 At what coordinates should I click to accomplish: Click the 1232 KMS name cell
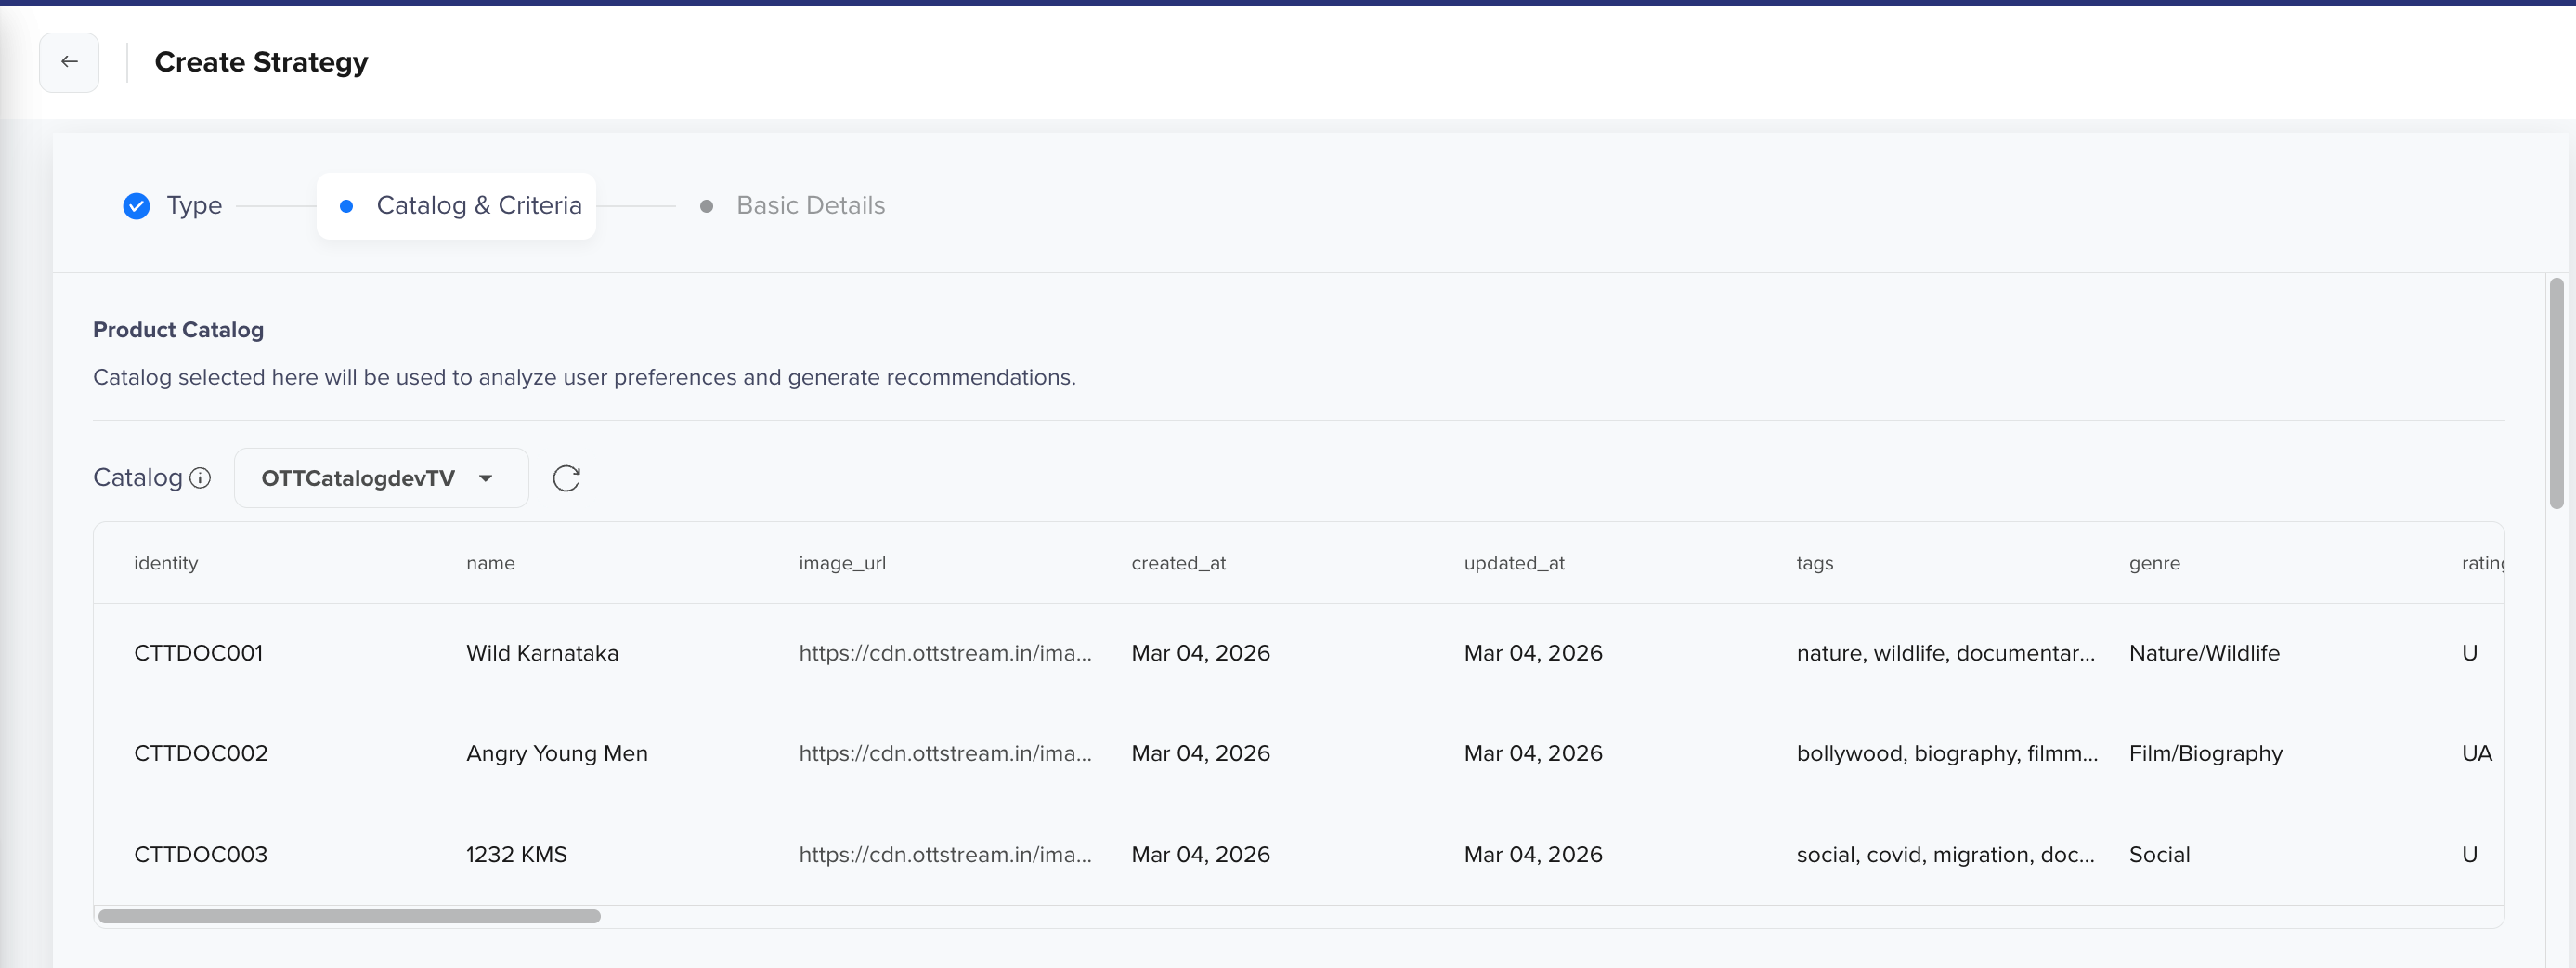pyautogui.click(x=516, y=854)
